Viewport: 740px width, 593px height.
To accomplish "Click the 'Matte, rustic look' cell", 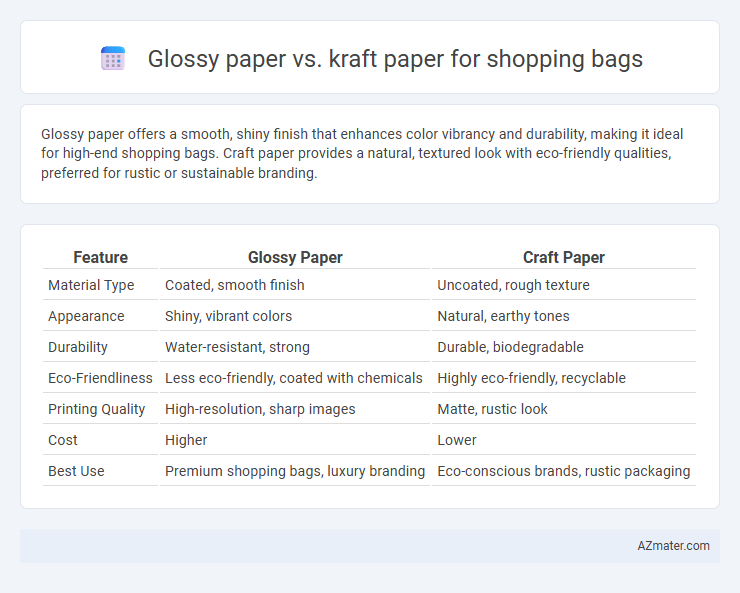I will click(563, 409).
